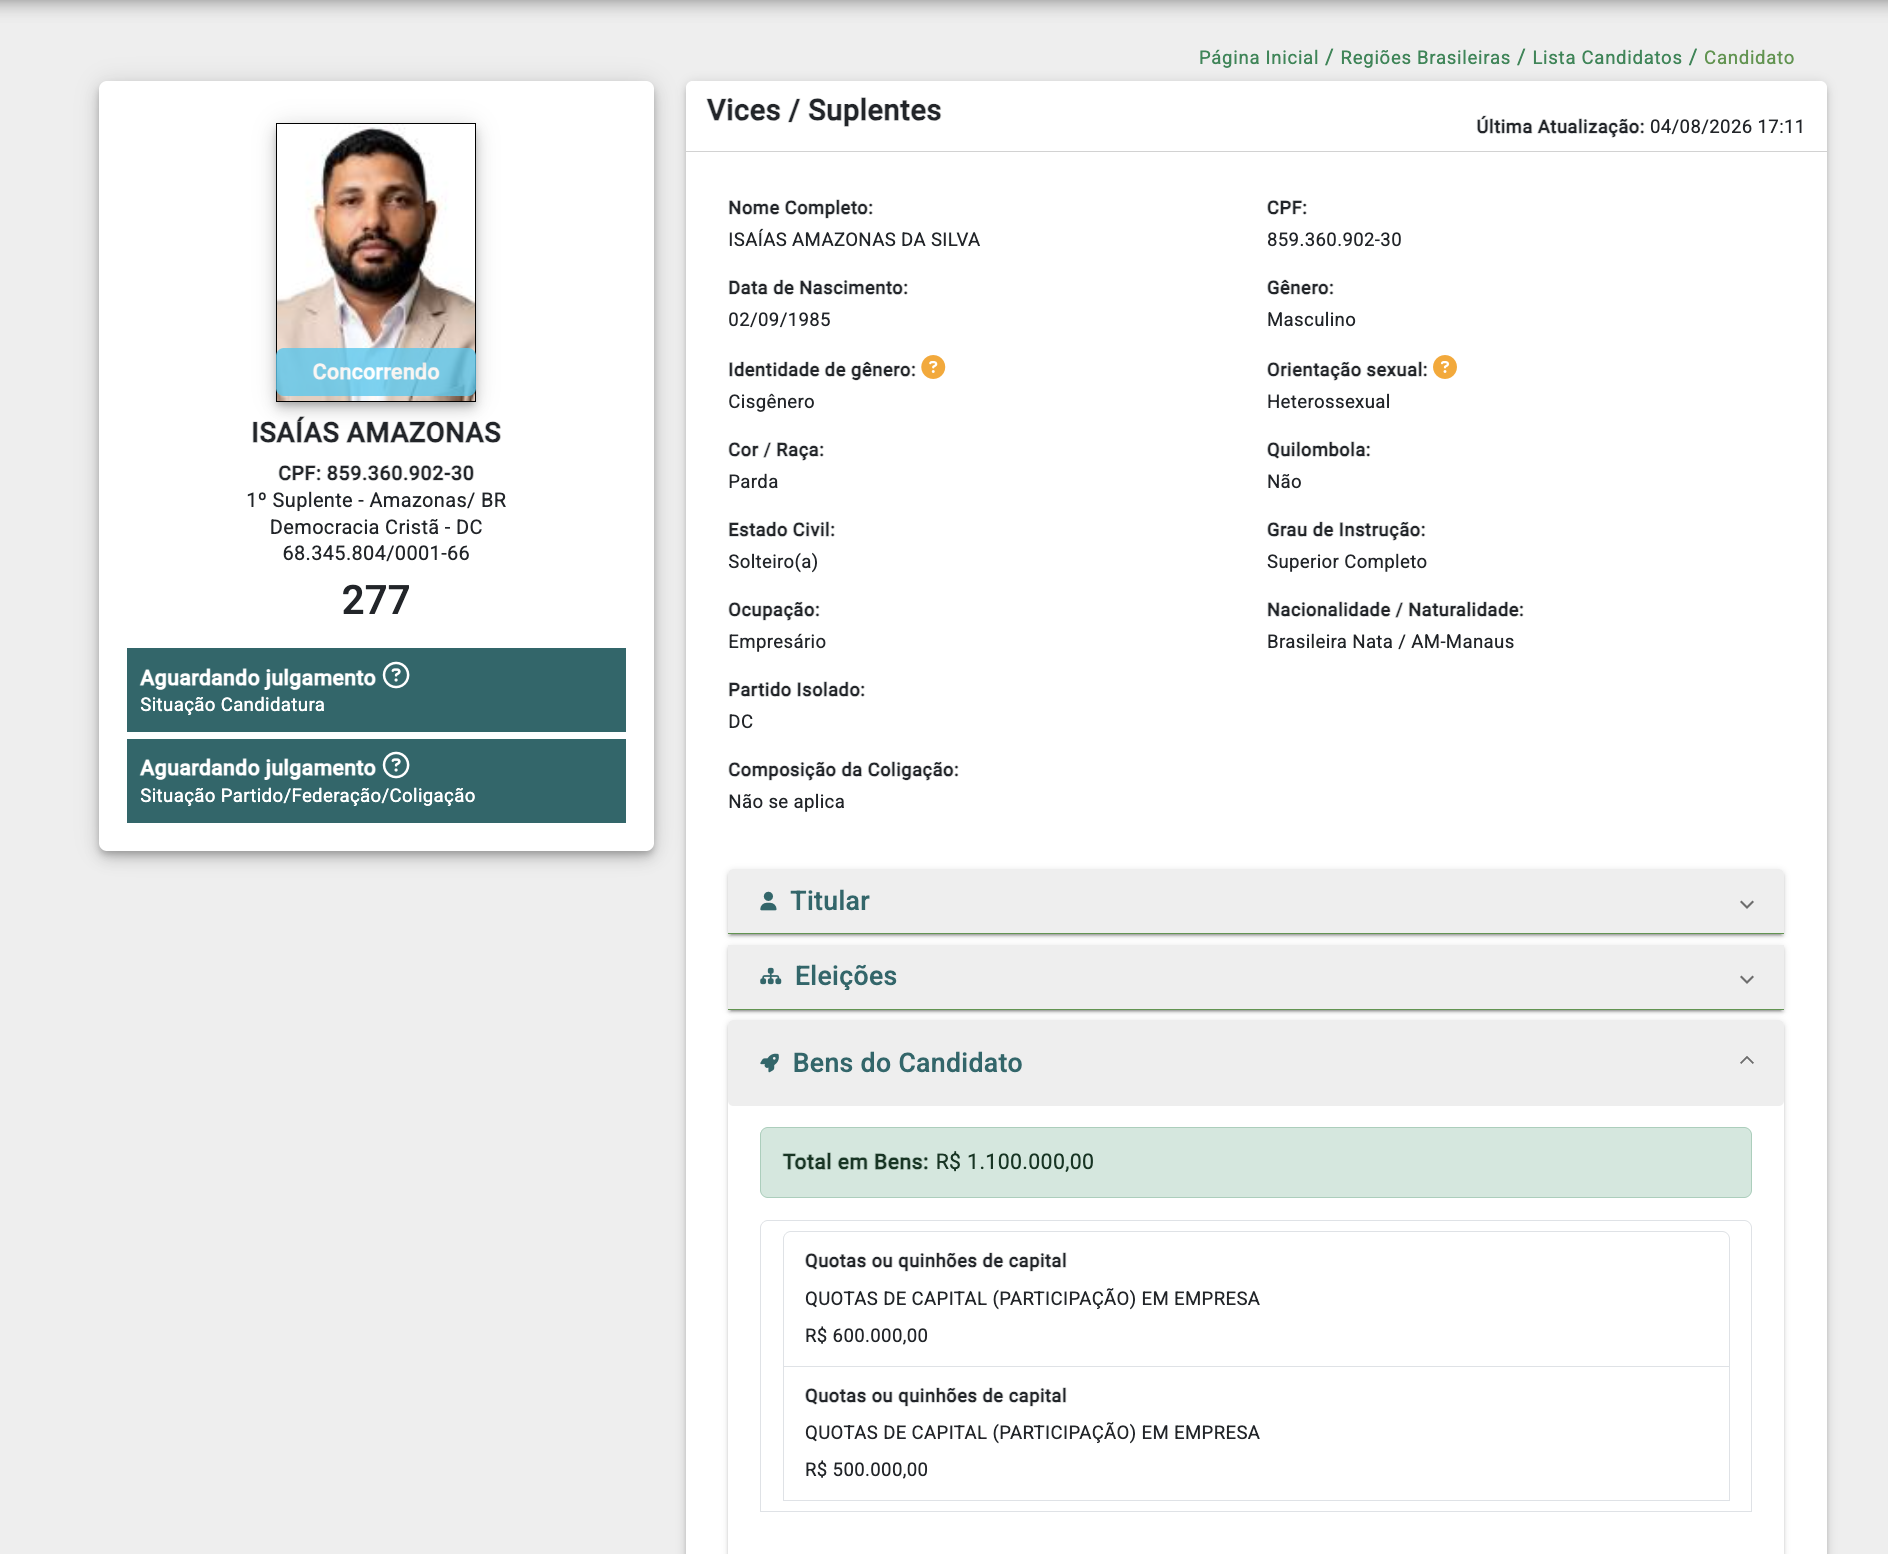Click the Total em Bens summary bar
Viewport: 1888px width, 1554px height.
(1256, 1162)
